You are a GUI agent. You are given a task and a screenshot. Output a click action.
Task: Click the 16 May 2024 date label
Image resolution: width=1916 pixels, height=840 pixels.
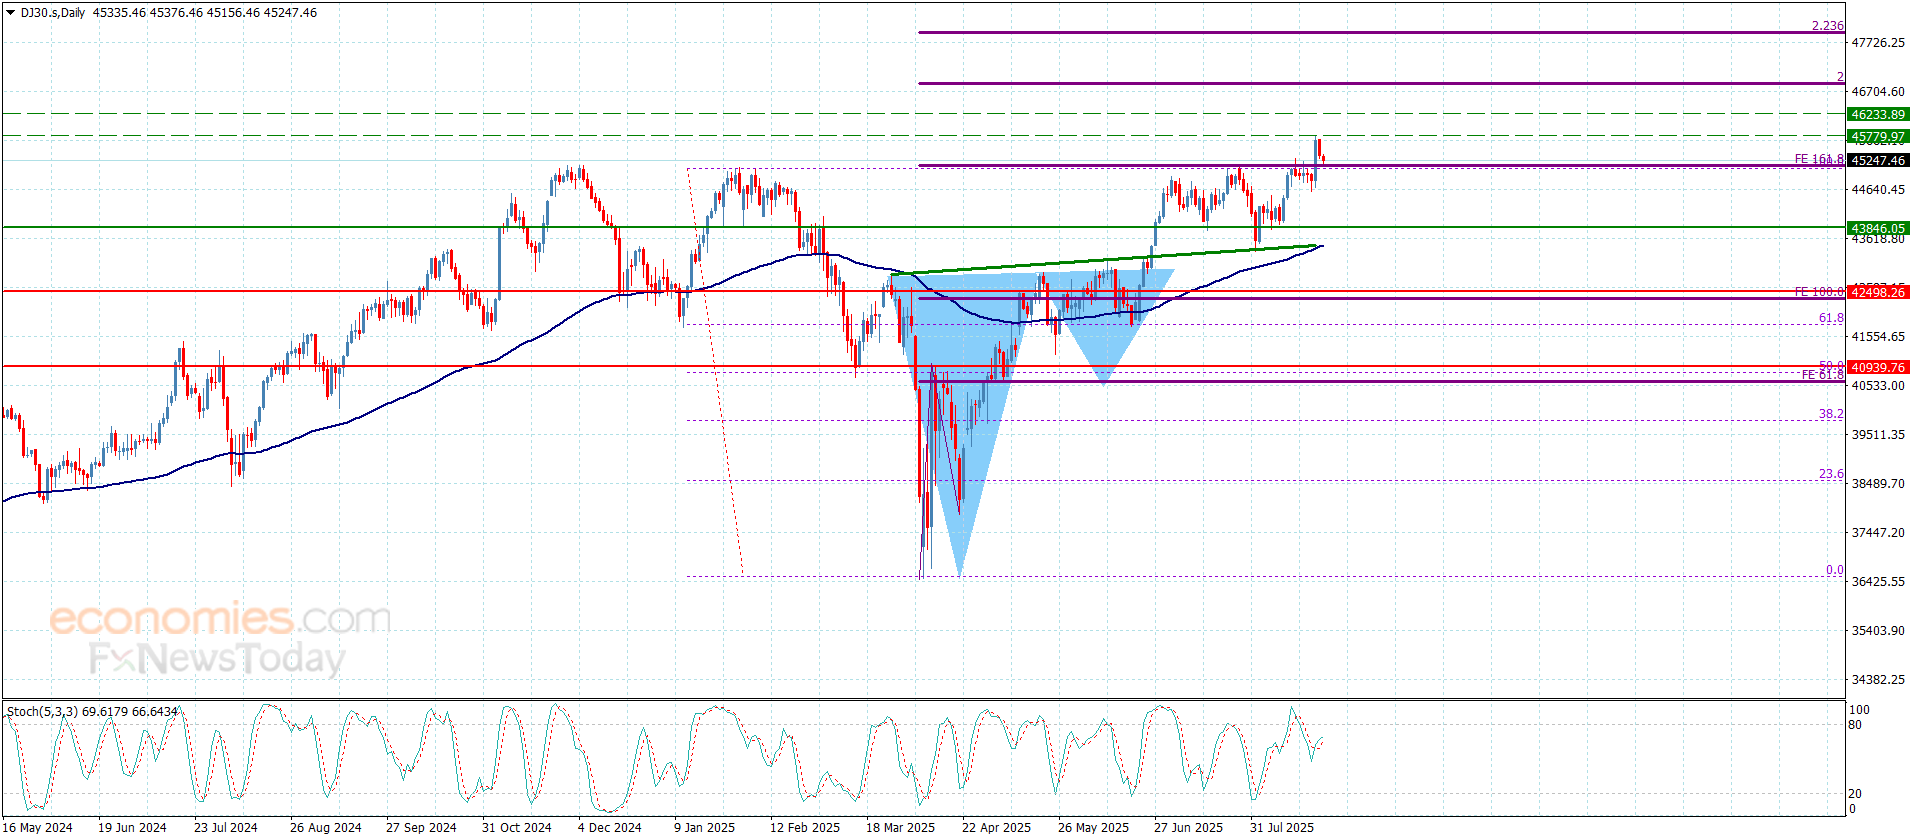click(x=39, y=828)
